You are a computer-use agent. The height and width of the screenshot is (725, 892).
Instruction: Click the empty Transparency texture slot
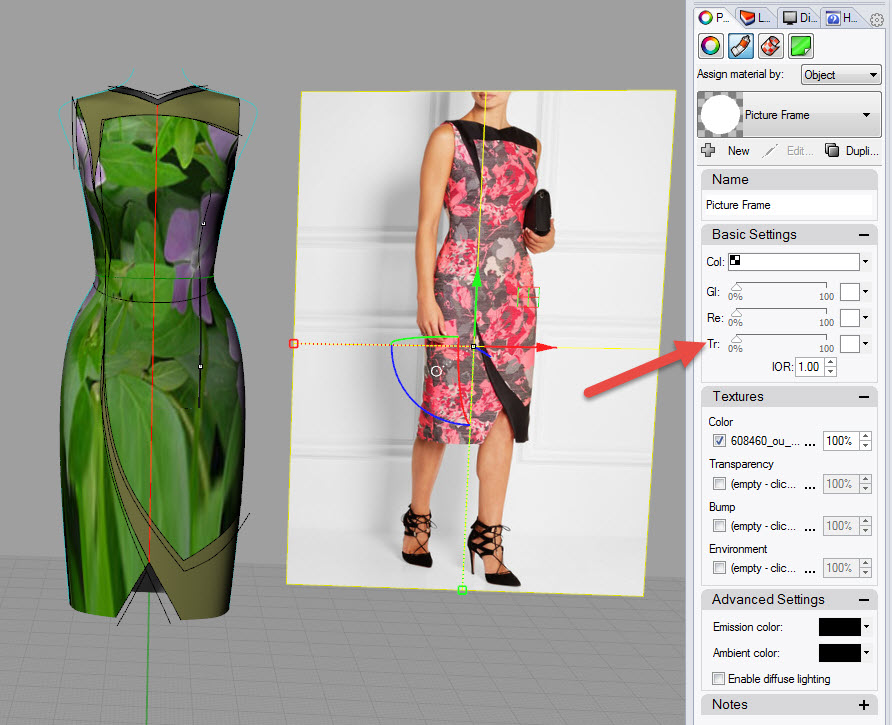point(765,484)
